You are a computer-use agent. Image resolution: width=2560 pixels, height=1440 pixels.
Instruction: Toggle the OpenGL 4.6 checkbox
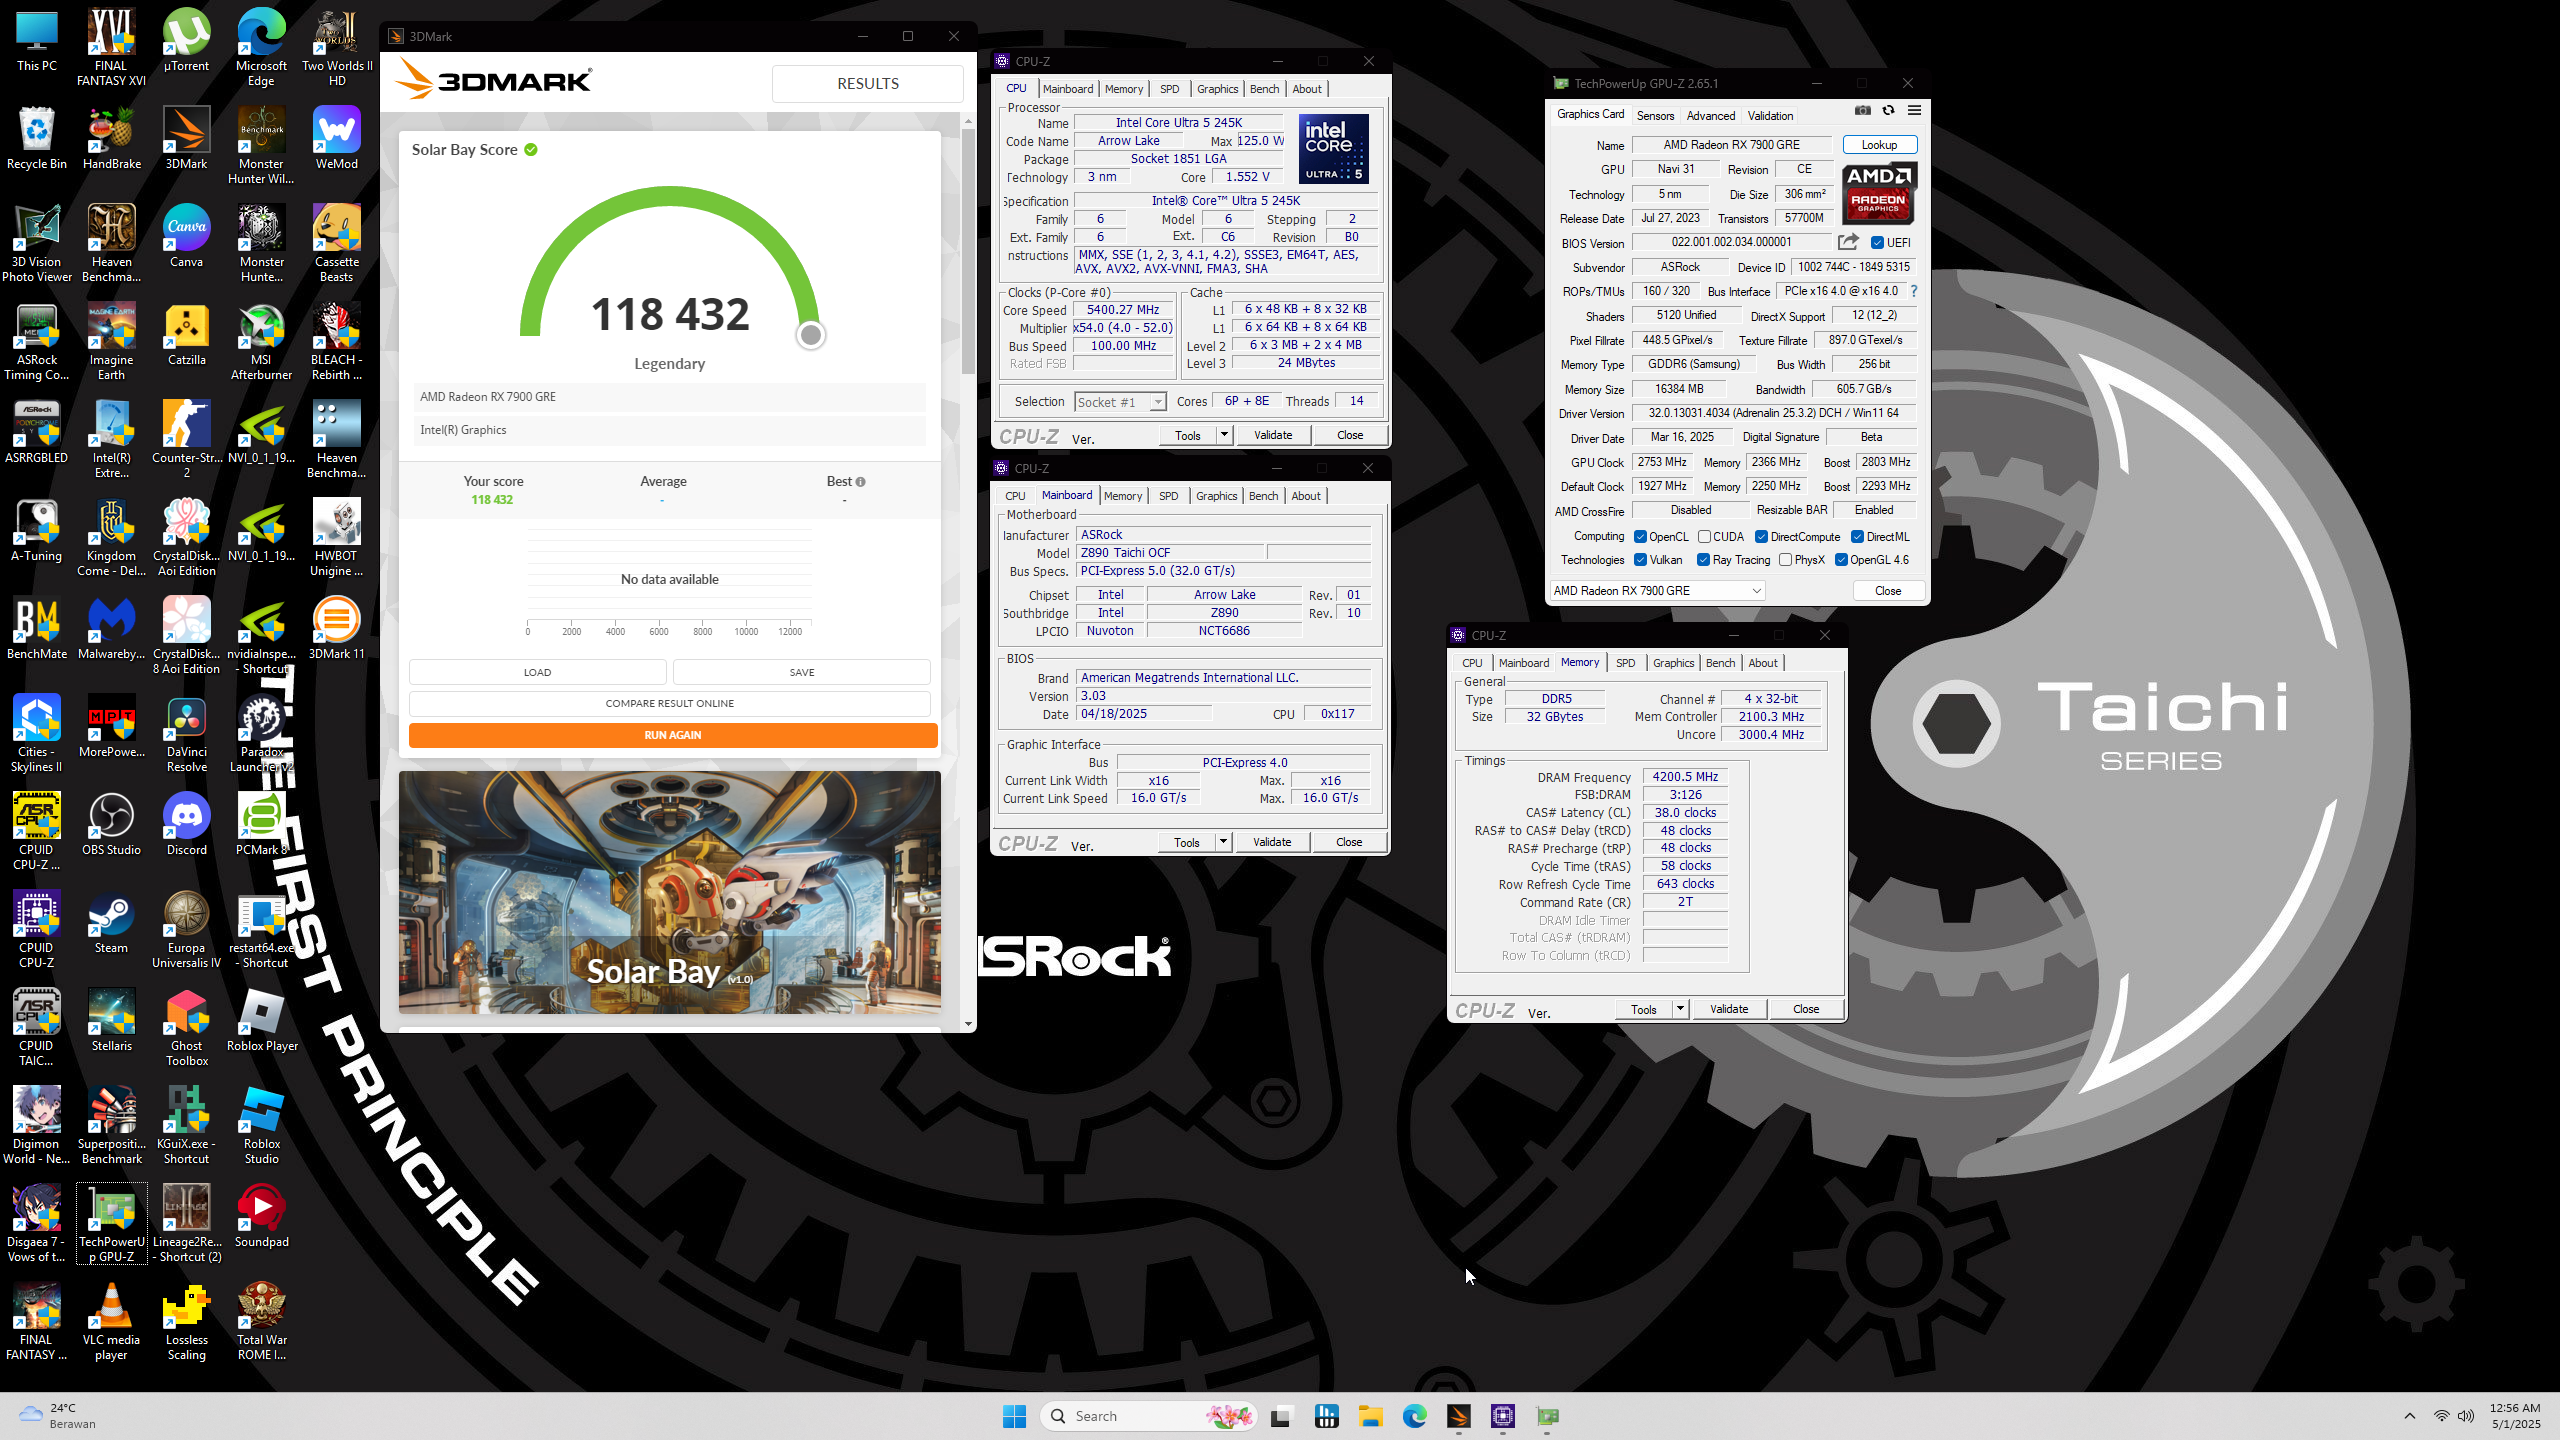1841,560
